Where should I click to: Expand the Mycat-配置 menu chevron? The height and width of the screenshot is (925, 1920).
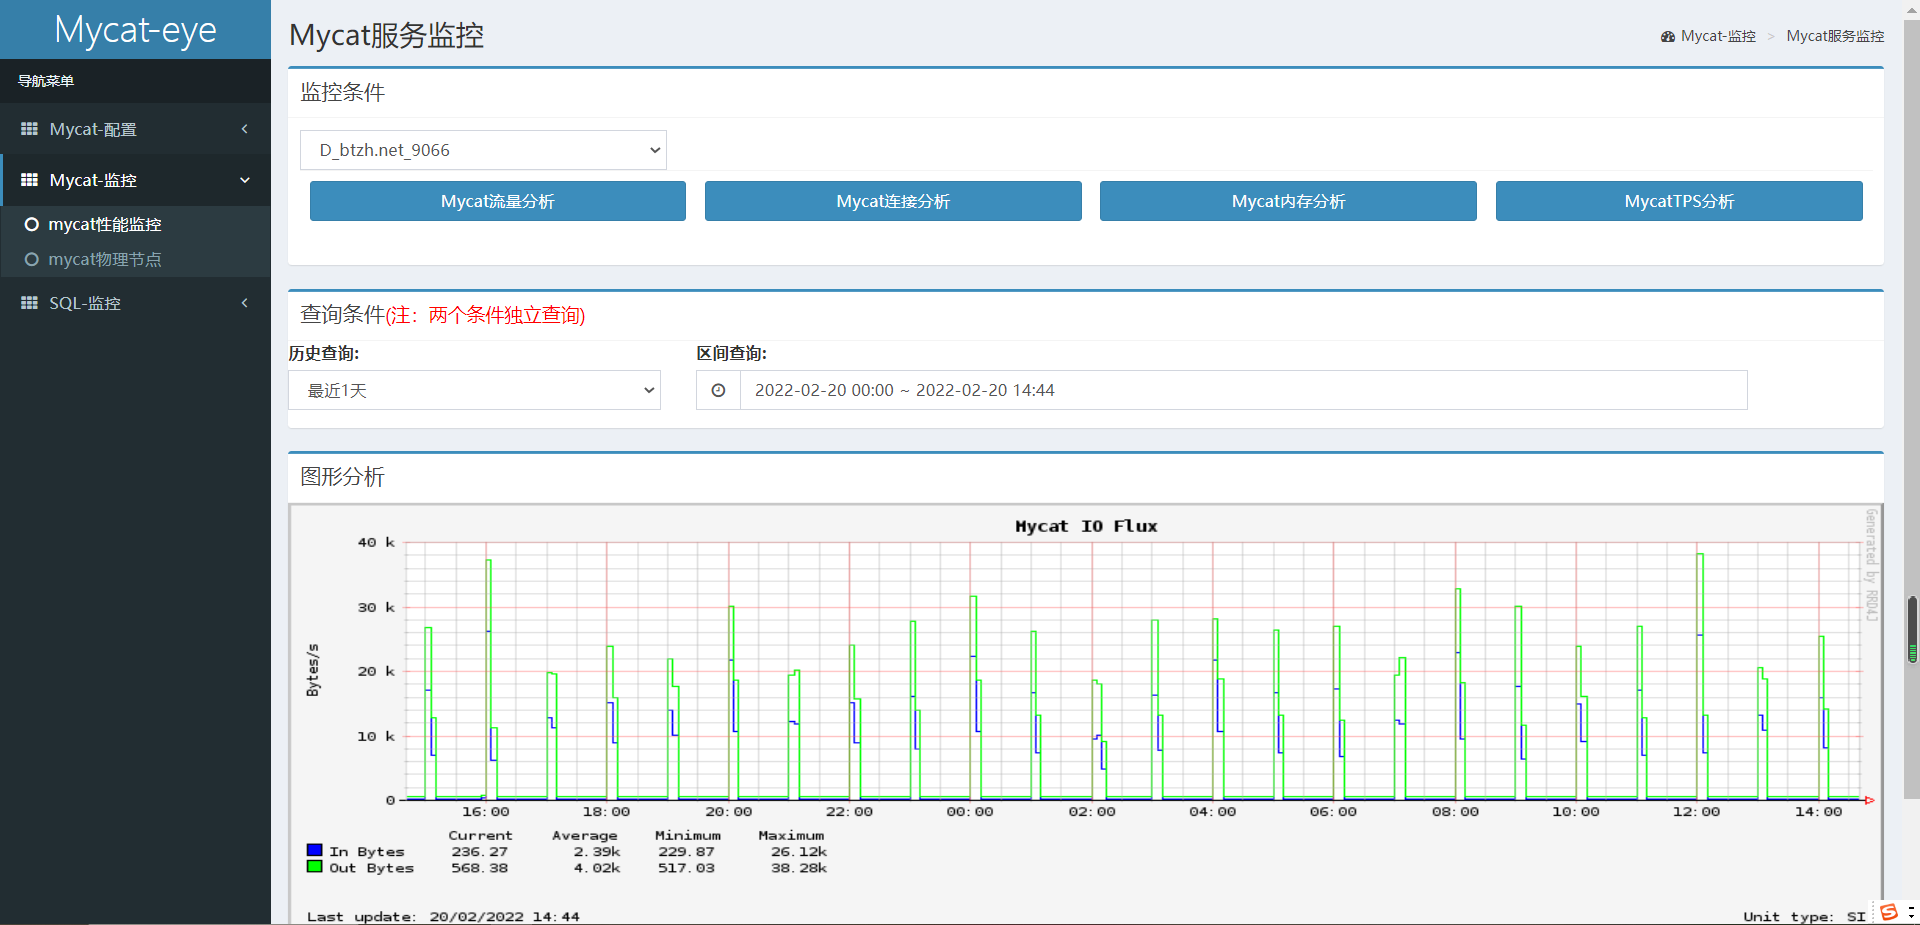[245, 129]
